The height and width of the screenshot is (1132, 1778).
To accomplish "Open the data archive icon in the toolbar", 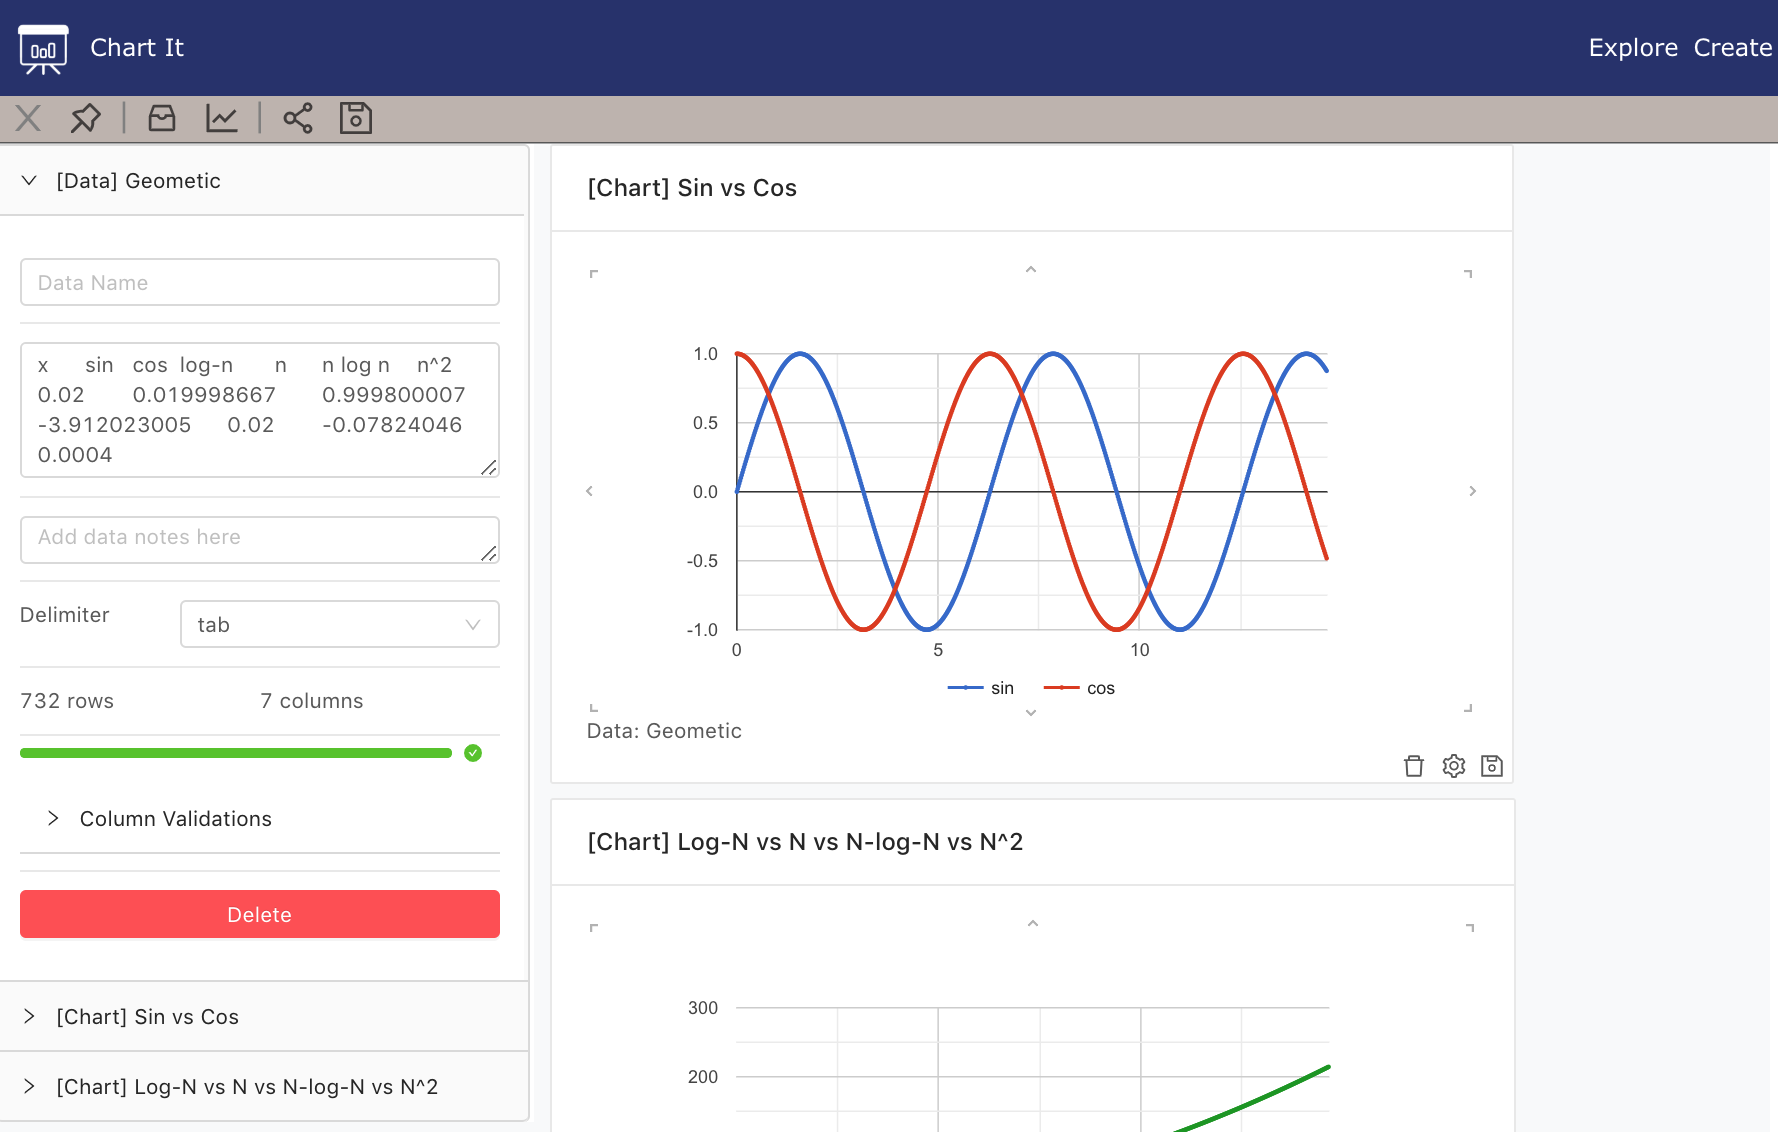I will [x=162, y=118].
